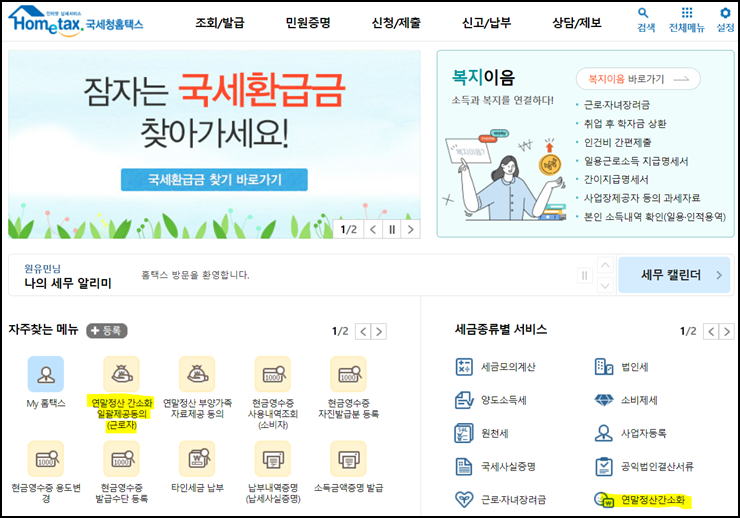Viewport: 740px width, 518px height.
Task: Open the 취업 후 학자금 상환 link
Action: [625, 124]
